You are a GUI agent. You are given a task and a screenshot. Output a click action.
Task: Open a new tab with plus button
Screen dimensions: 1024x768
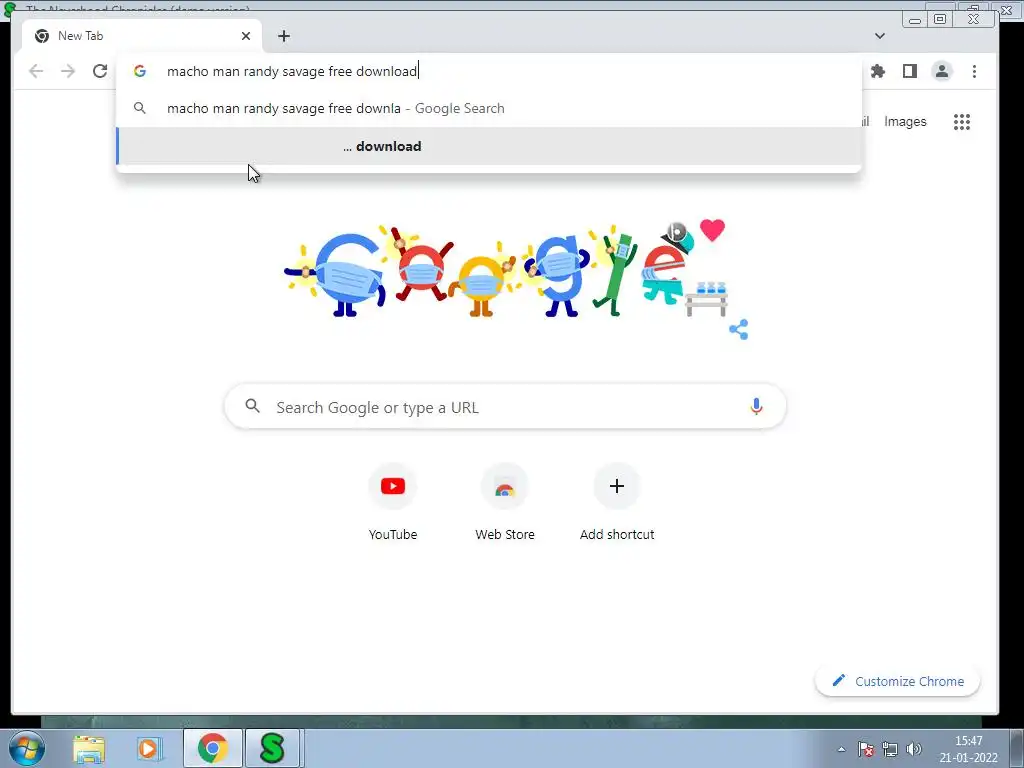click(x=283, y=36)
